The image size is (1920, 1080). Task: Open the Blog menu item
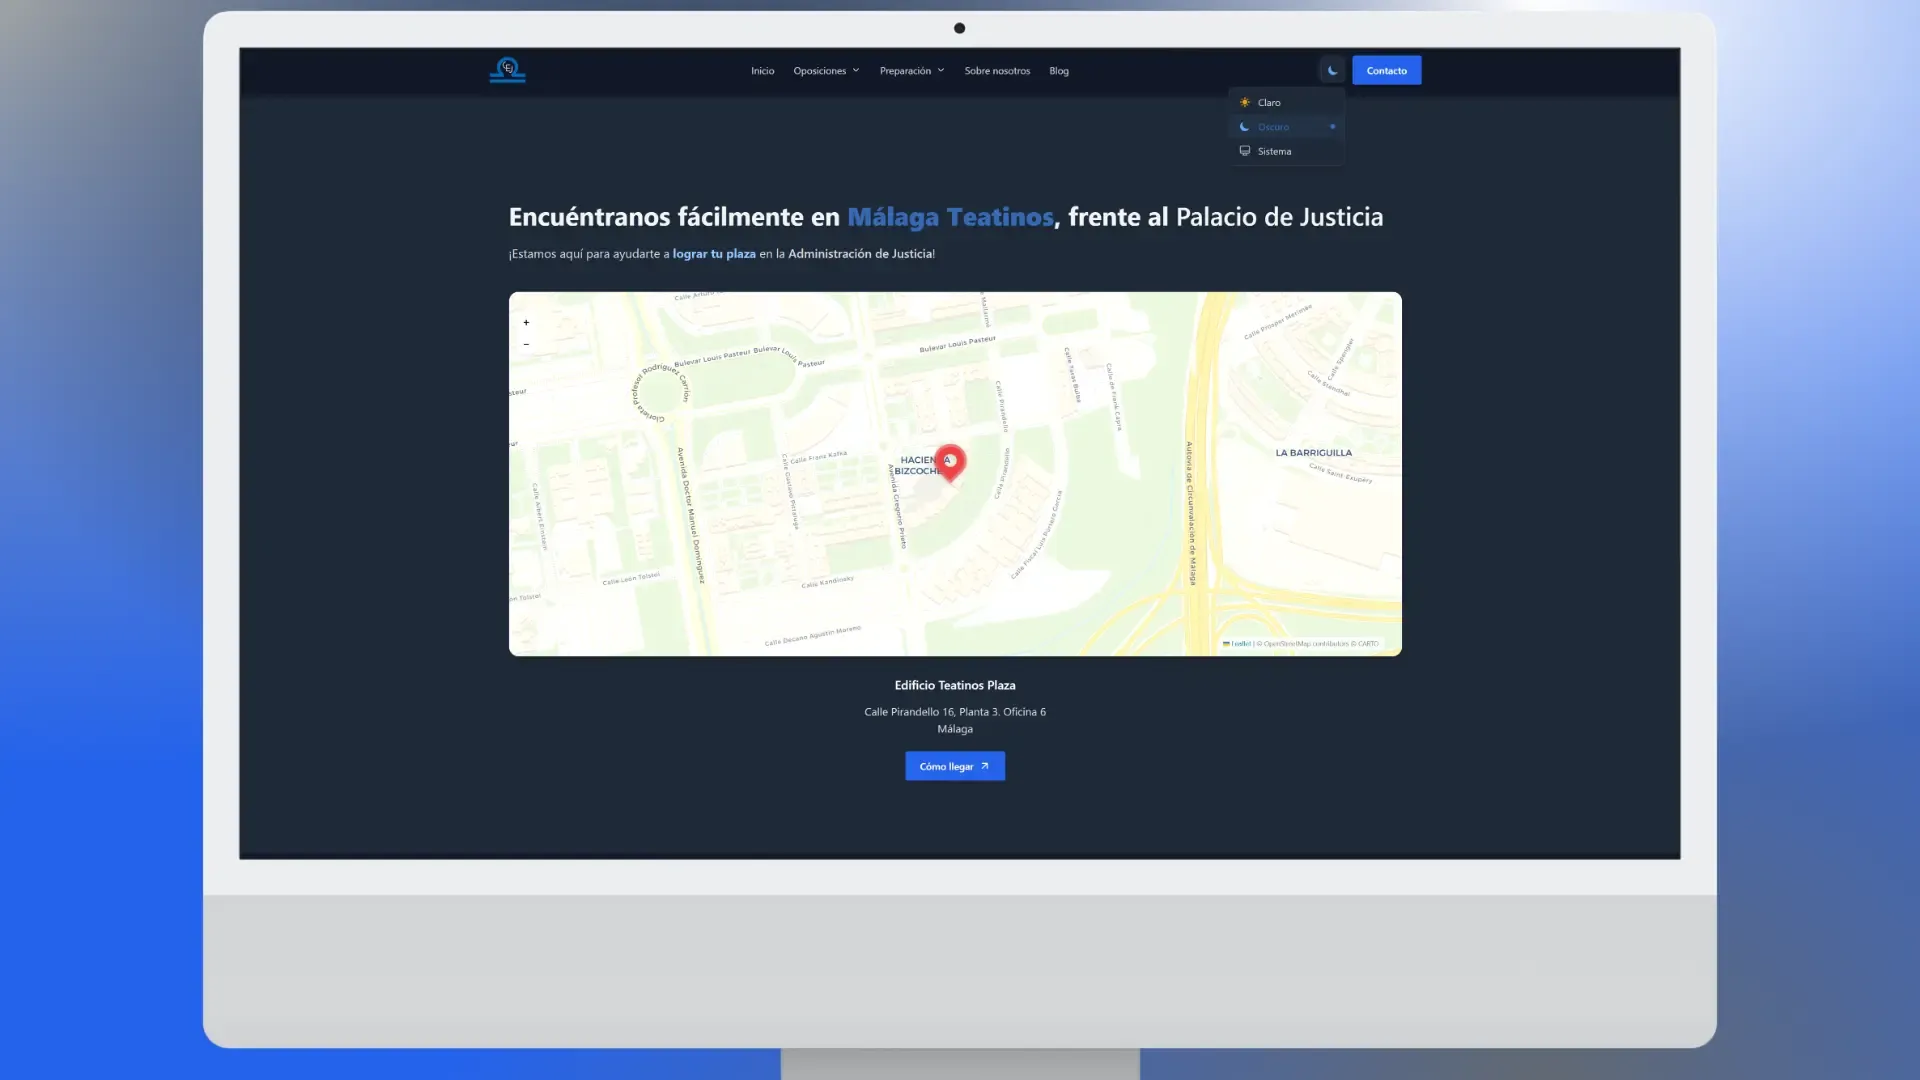coord(1058,70)
